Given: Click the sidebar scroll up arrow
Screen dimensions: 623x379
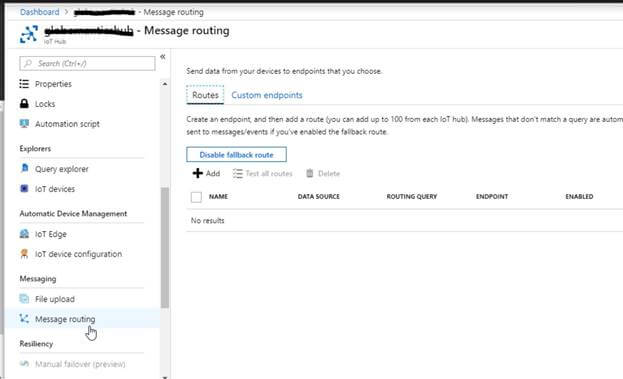Looking at the screenshot, I should coord(165,84).
